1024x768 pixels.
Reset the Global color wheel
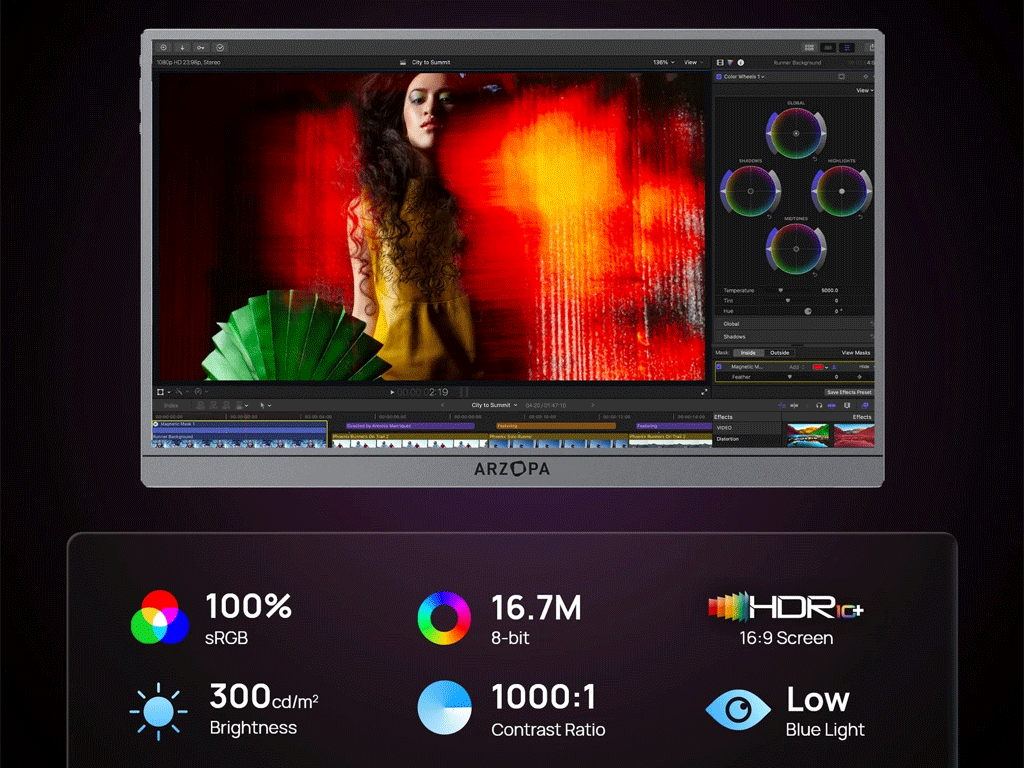coord(815,159)
